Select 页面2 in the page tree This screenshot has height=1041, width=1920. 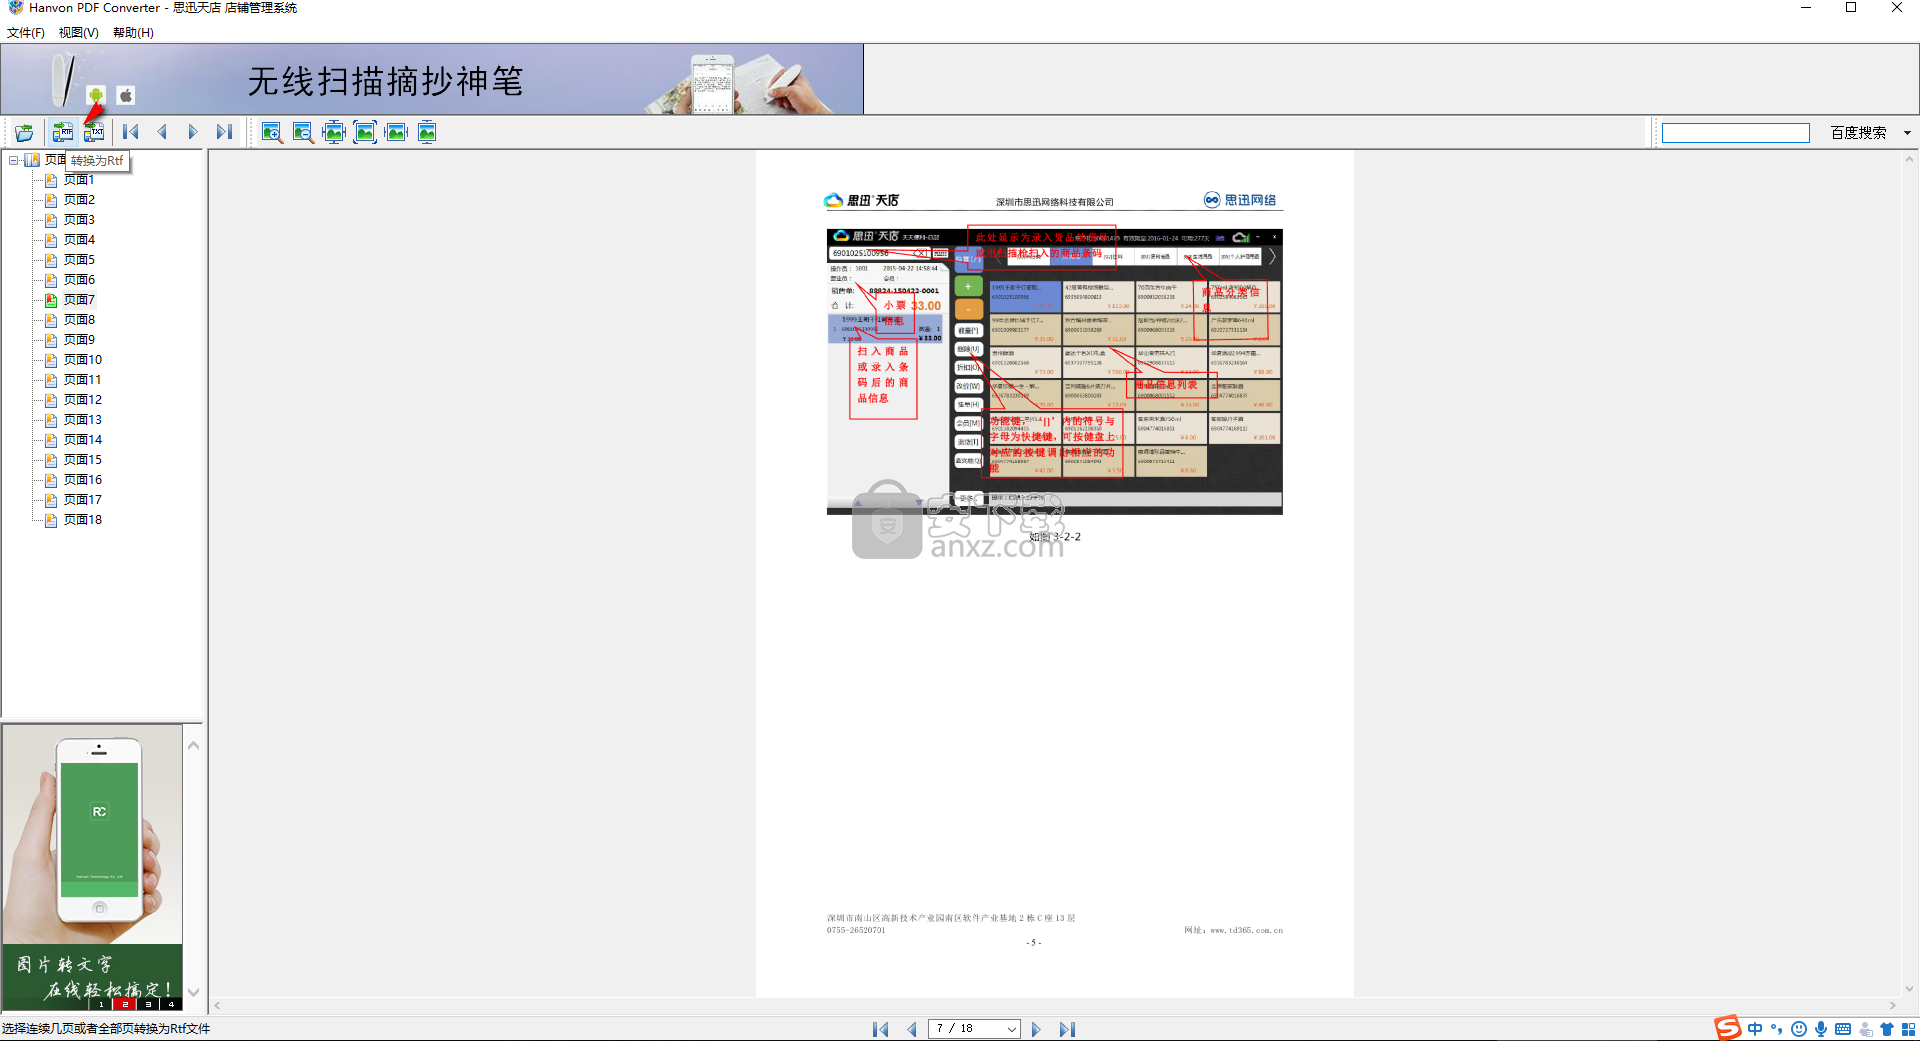79,200
